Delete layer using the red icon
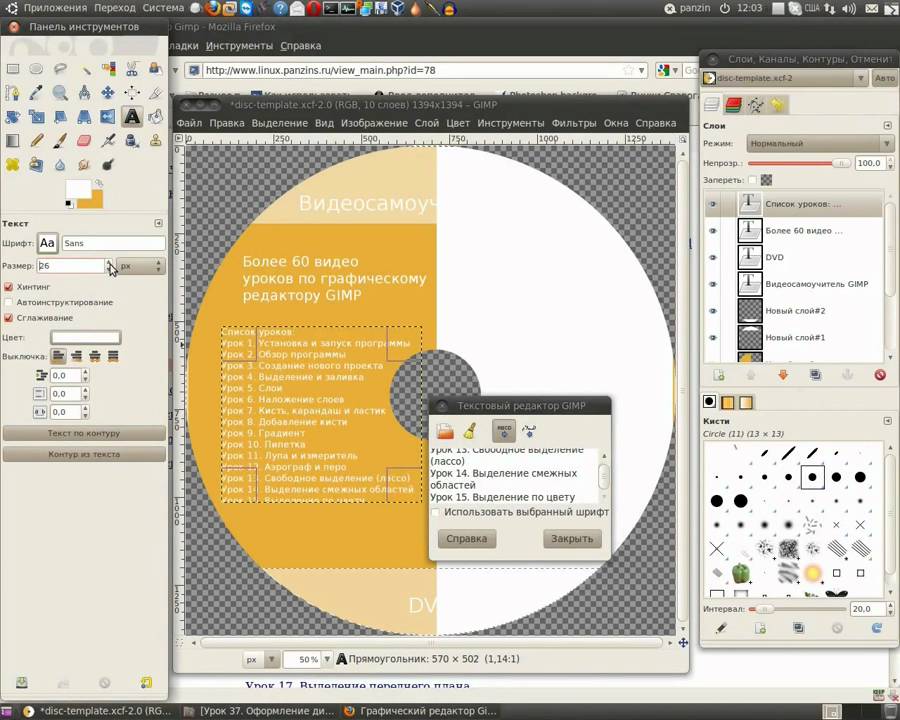 click(x=880, y=375)
